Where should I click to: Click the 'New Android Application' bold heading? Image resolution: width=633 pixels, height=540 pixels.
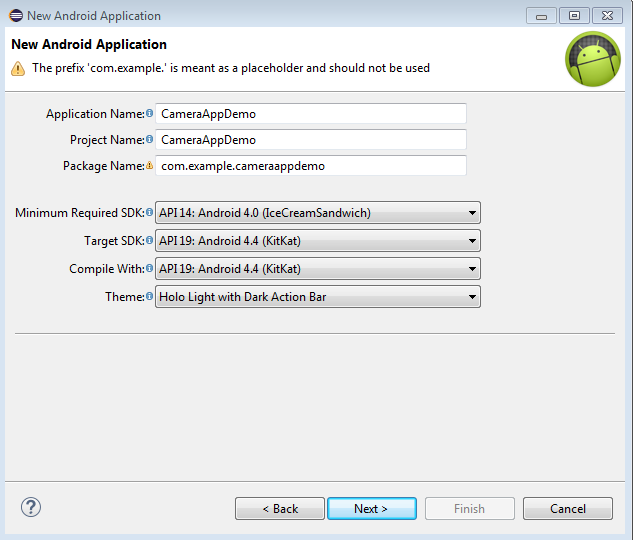click(x=89, y=44)
